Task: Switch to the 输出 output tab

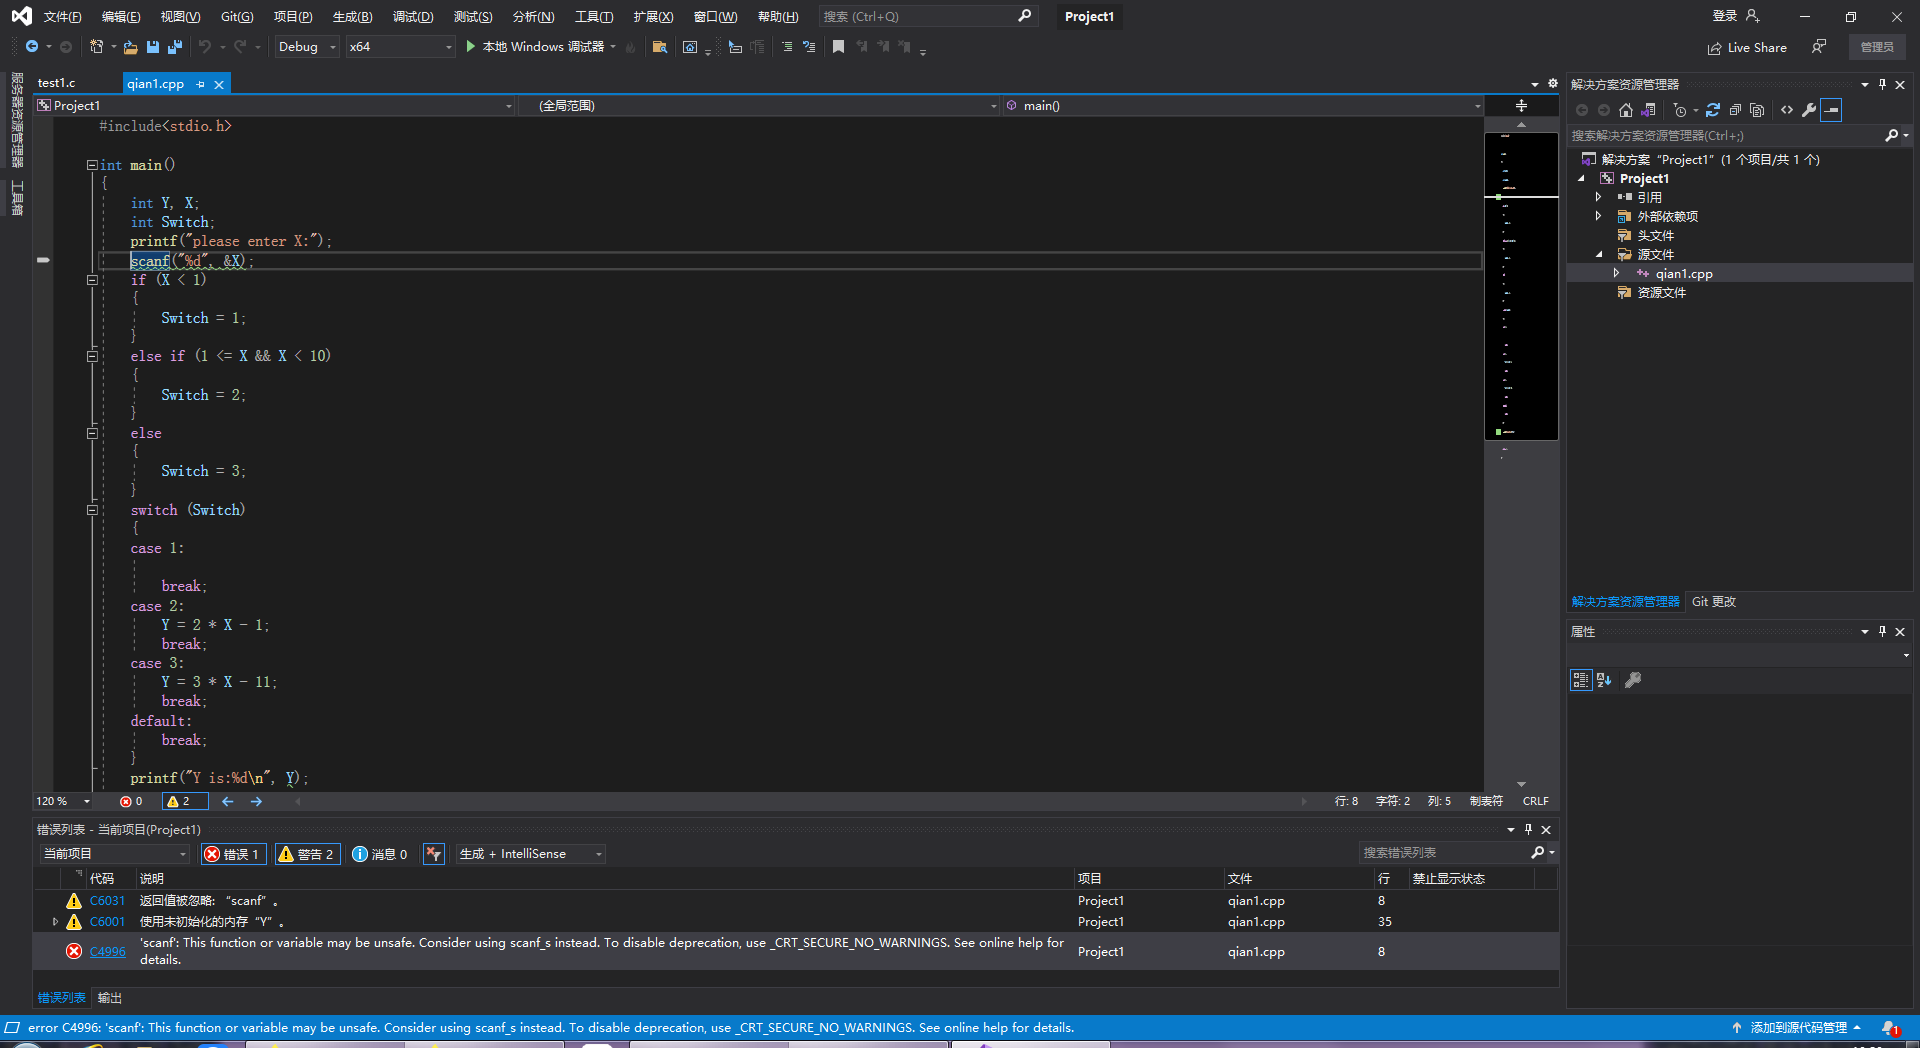Action: [110, 998]
